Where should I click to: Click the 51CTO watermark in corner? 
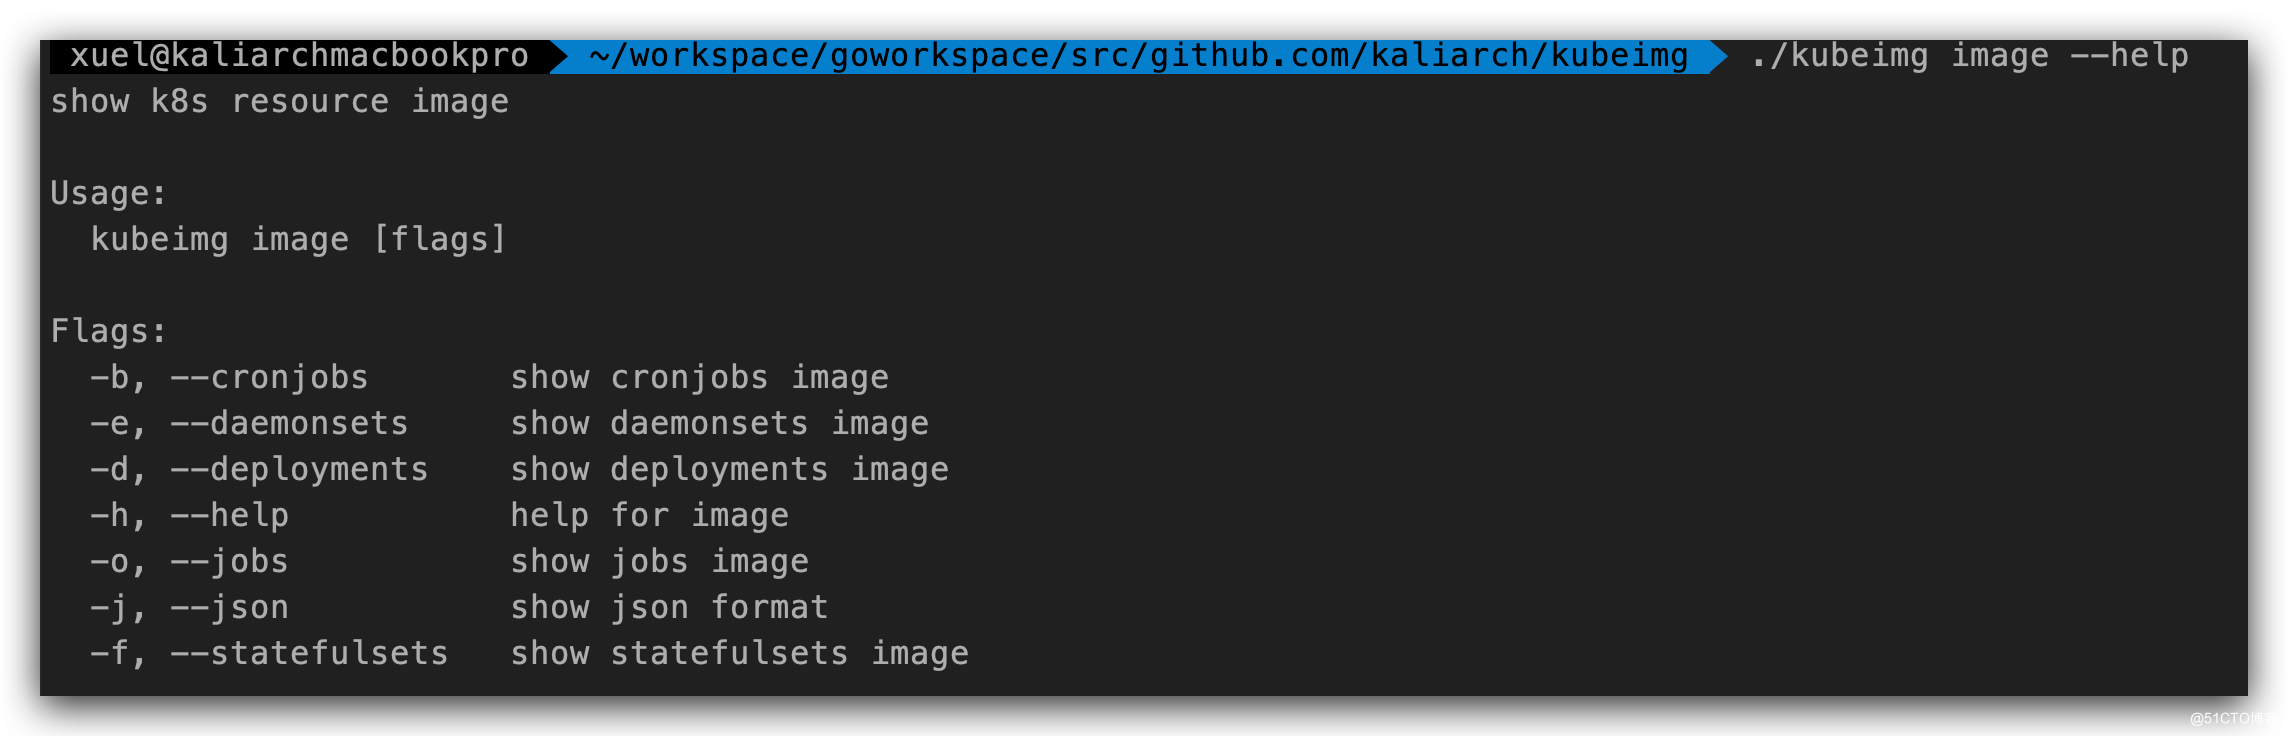pyautogui.click(x=2234, y=718)
